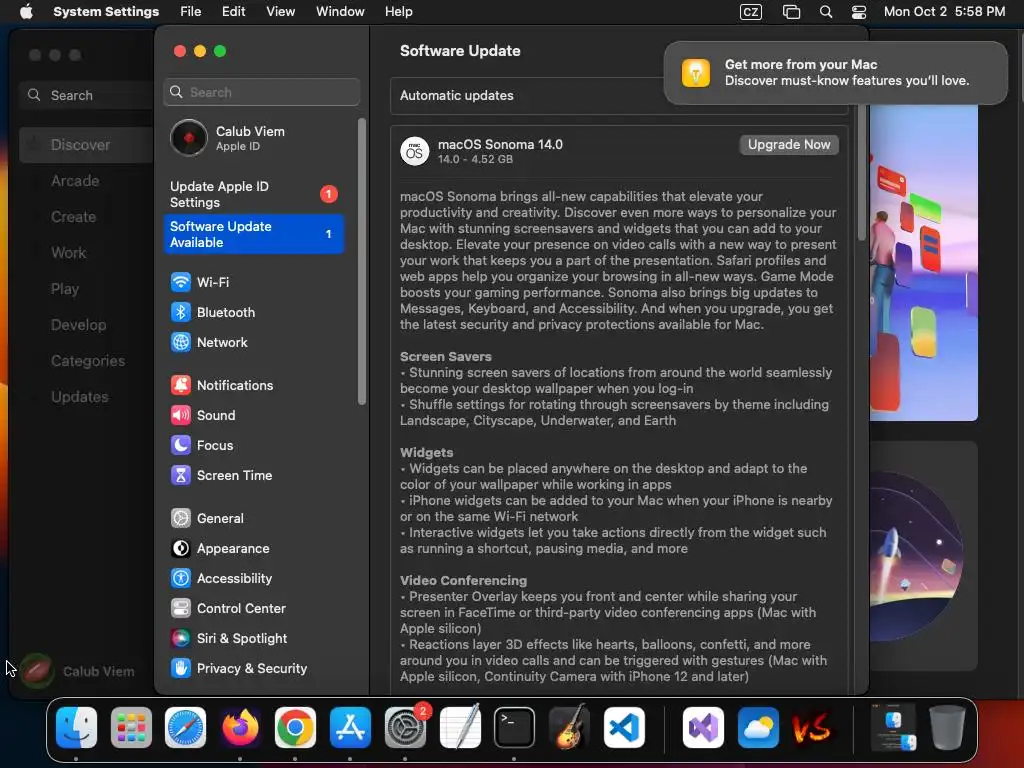Screen dimensions: 1024x768
Task: Click the Software Update pane scrollbar
Action: tap(862, 173)
